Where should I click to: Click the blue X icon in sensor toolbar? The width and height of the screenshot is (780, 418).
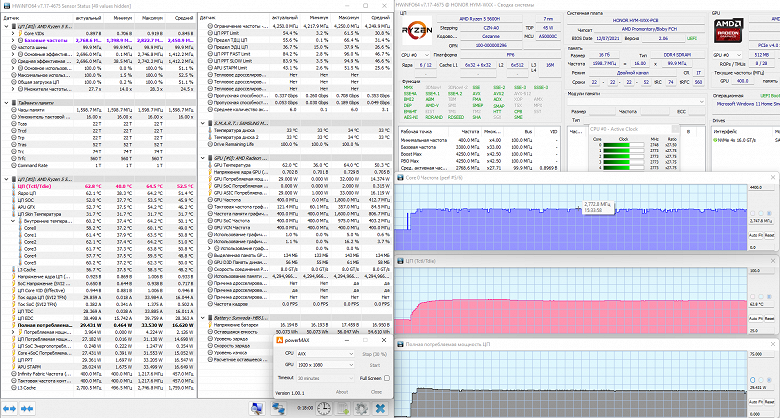pyautogui.click(x=380, y=409)
